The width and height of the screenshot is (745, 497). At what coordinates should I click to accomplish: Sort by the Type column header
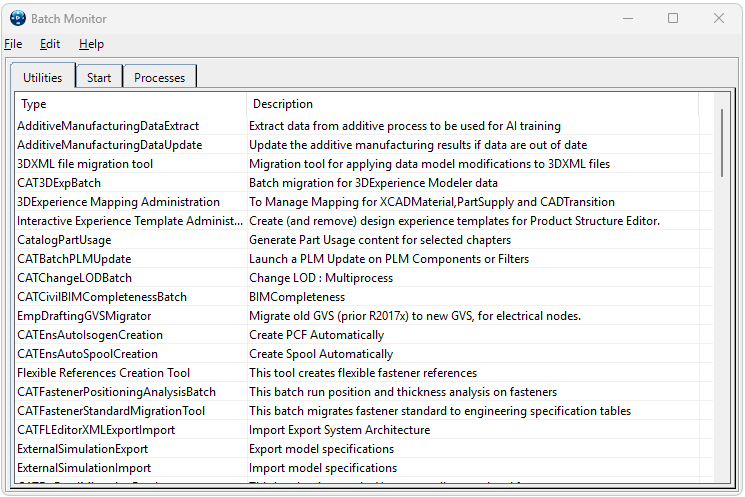(x=130, y=104)
